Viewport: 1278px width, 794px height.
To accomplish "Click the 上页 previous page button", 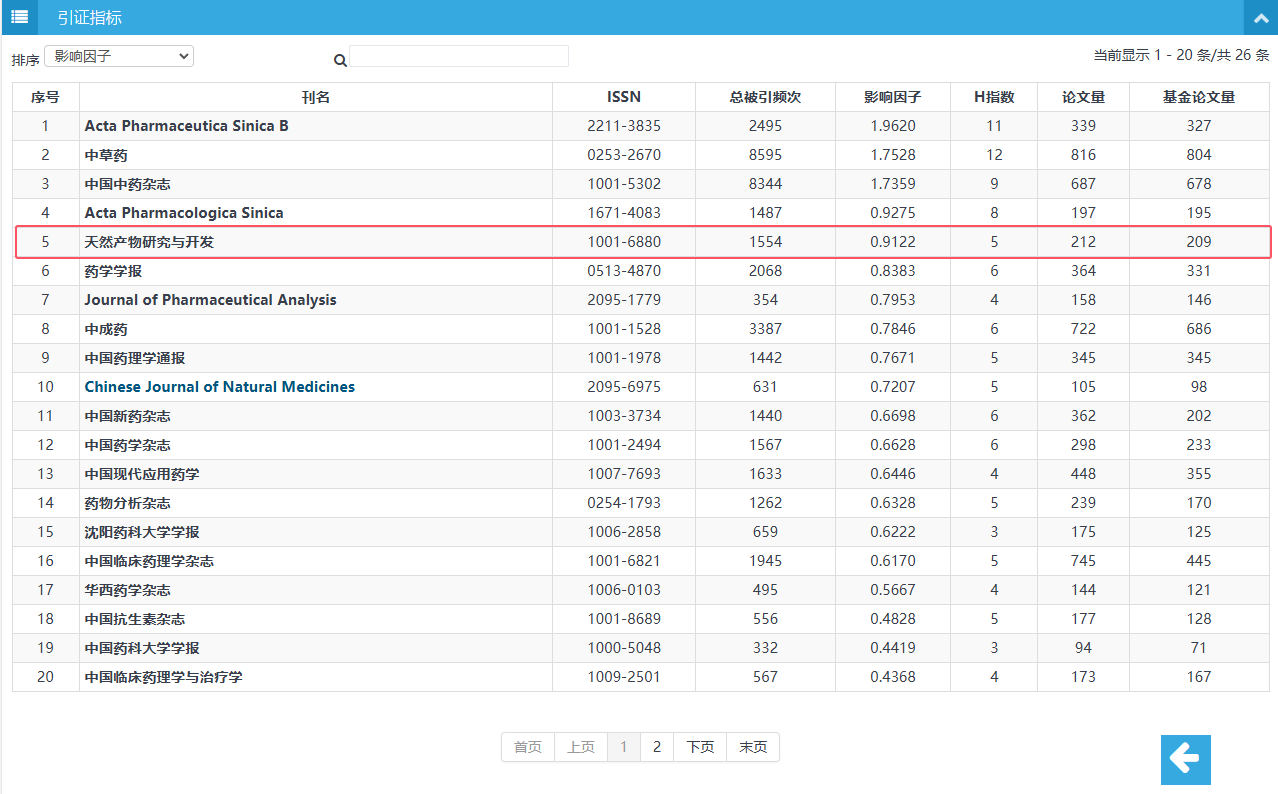I will 581,747.
